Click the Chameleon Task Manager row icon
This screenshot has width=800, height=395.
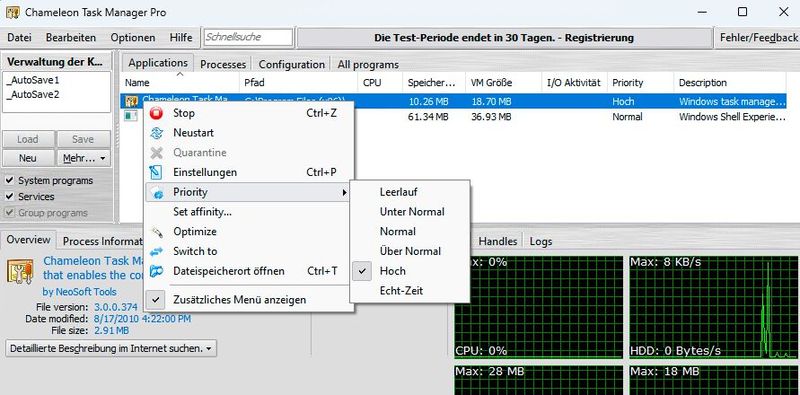click(131, 101)
